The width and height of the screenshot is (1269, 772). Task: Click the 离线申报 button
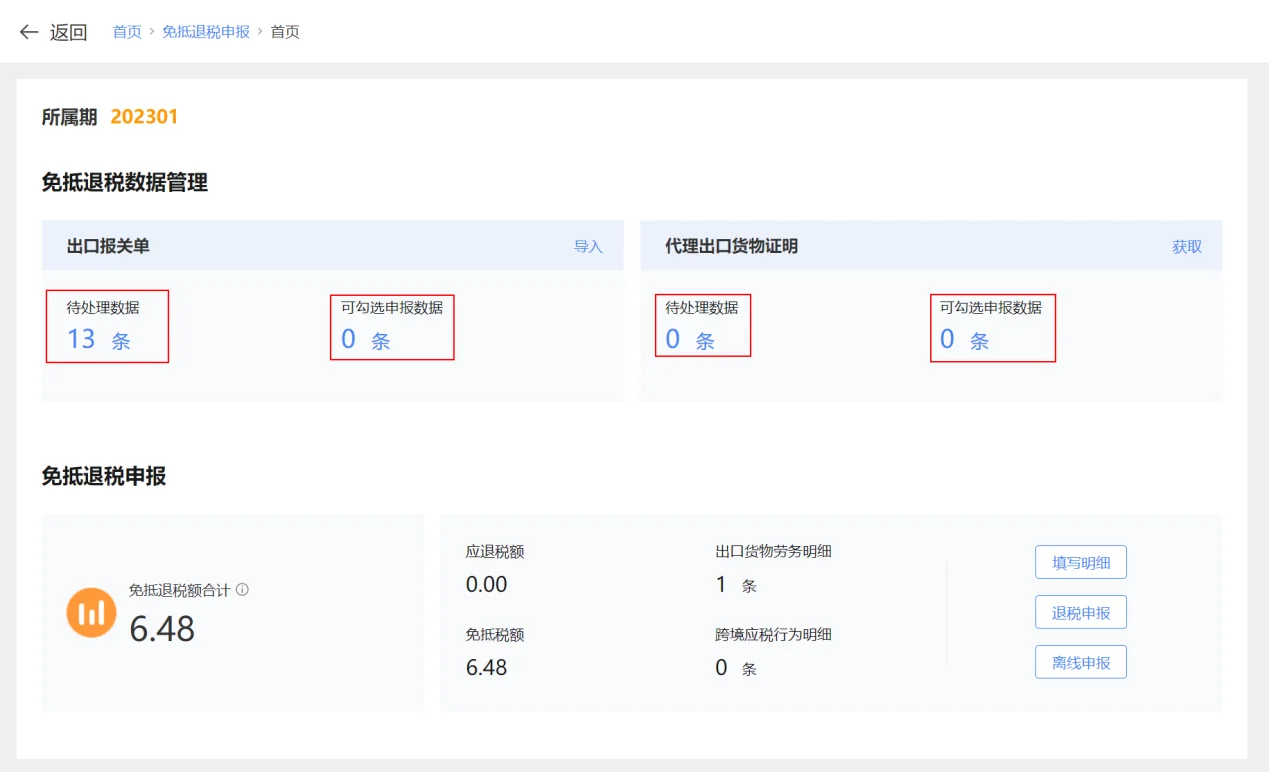click(x=1080, y=661)
